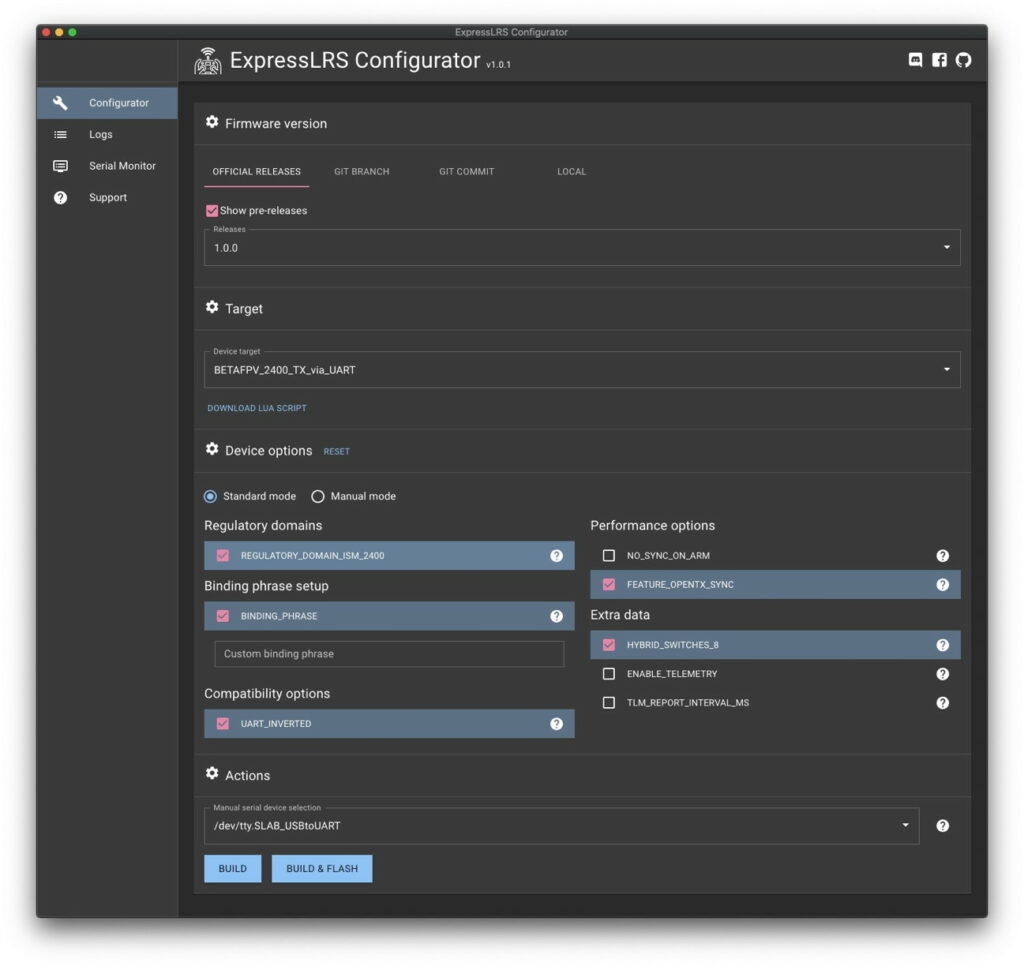Click the DOWNLOAD LUA SCRIPT link

257,408
